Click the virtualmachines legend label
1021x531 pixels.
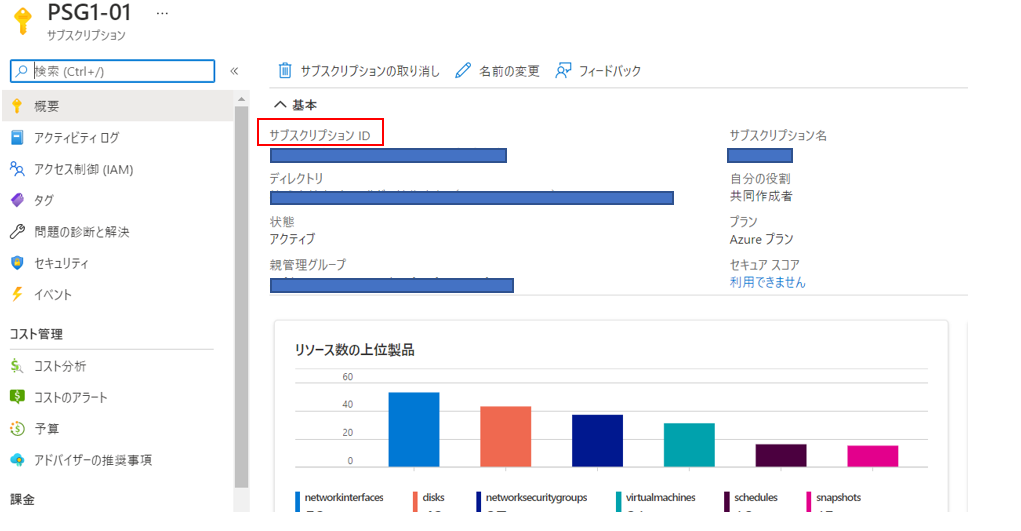[x=661, y=497]
